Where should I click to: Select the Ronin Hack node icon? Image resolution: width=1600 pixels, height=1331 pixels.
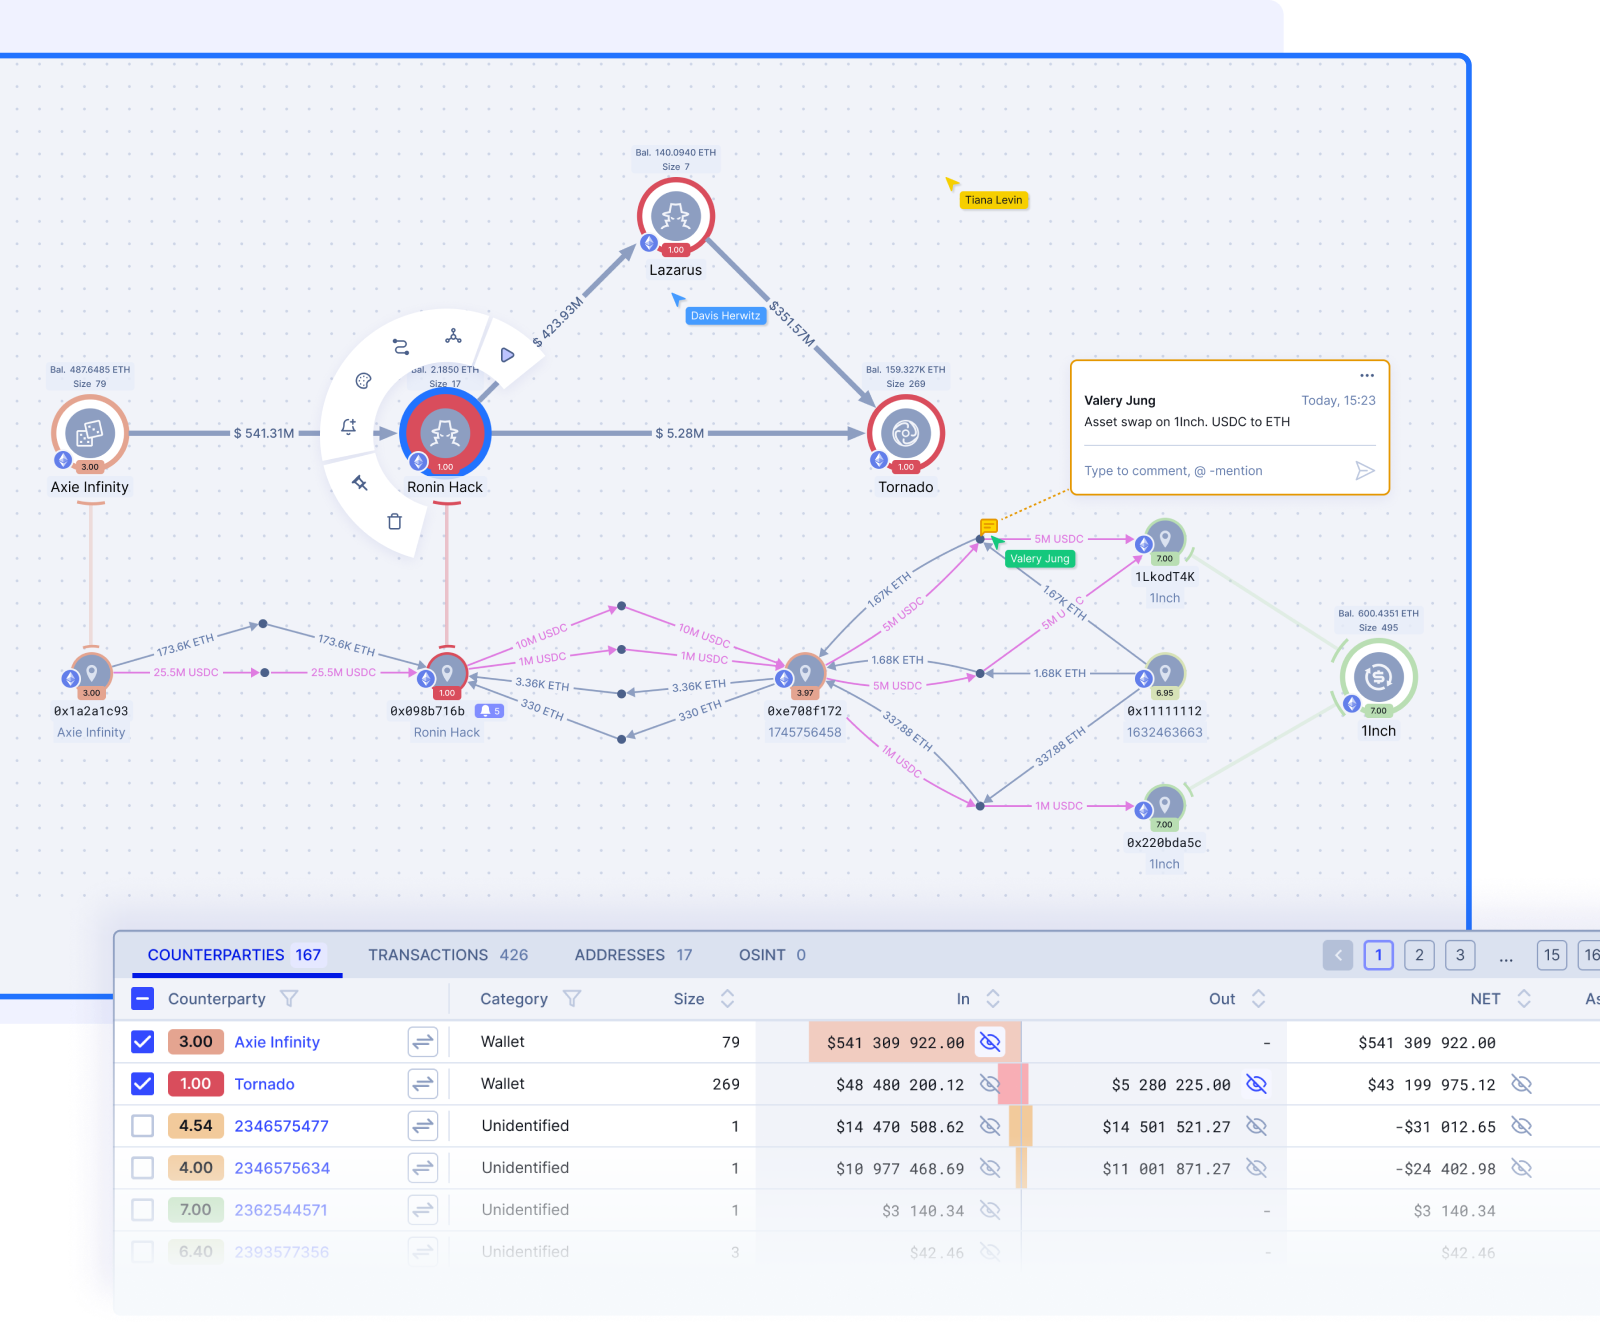coord(445,433)
